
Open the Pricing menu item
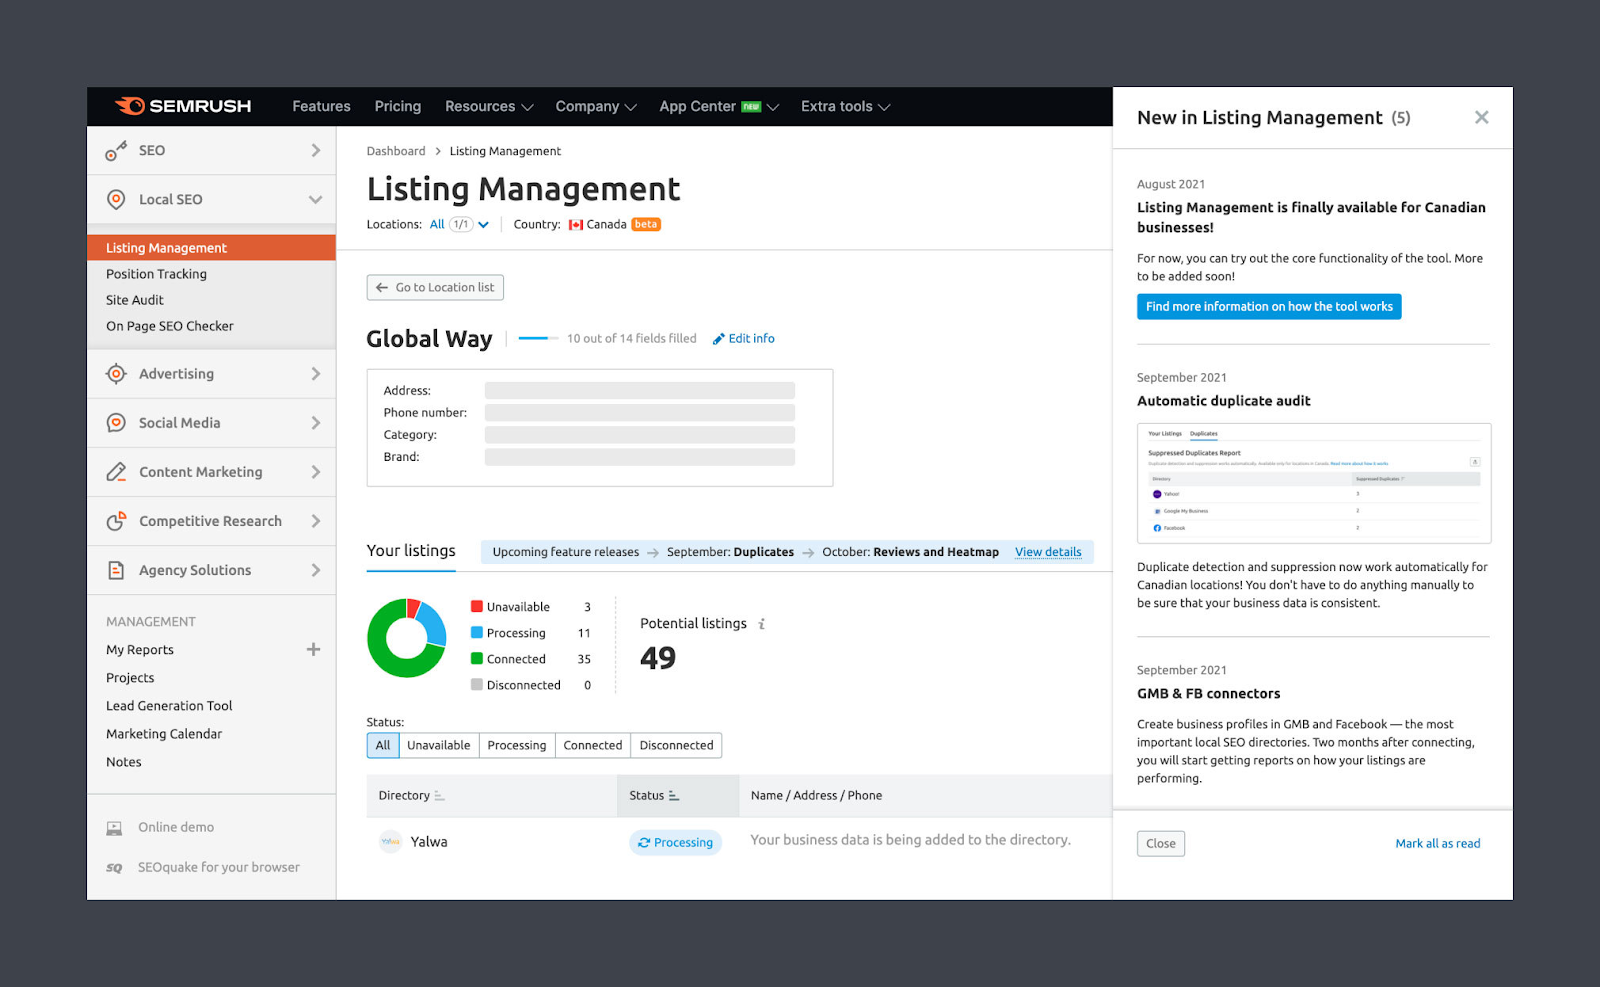tap(398, 106)
